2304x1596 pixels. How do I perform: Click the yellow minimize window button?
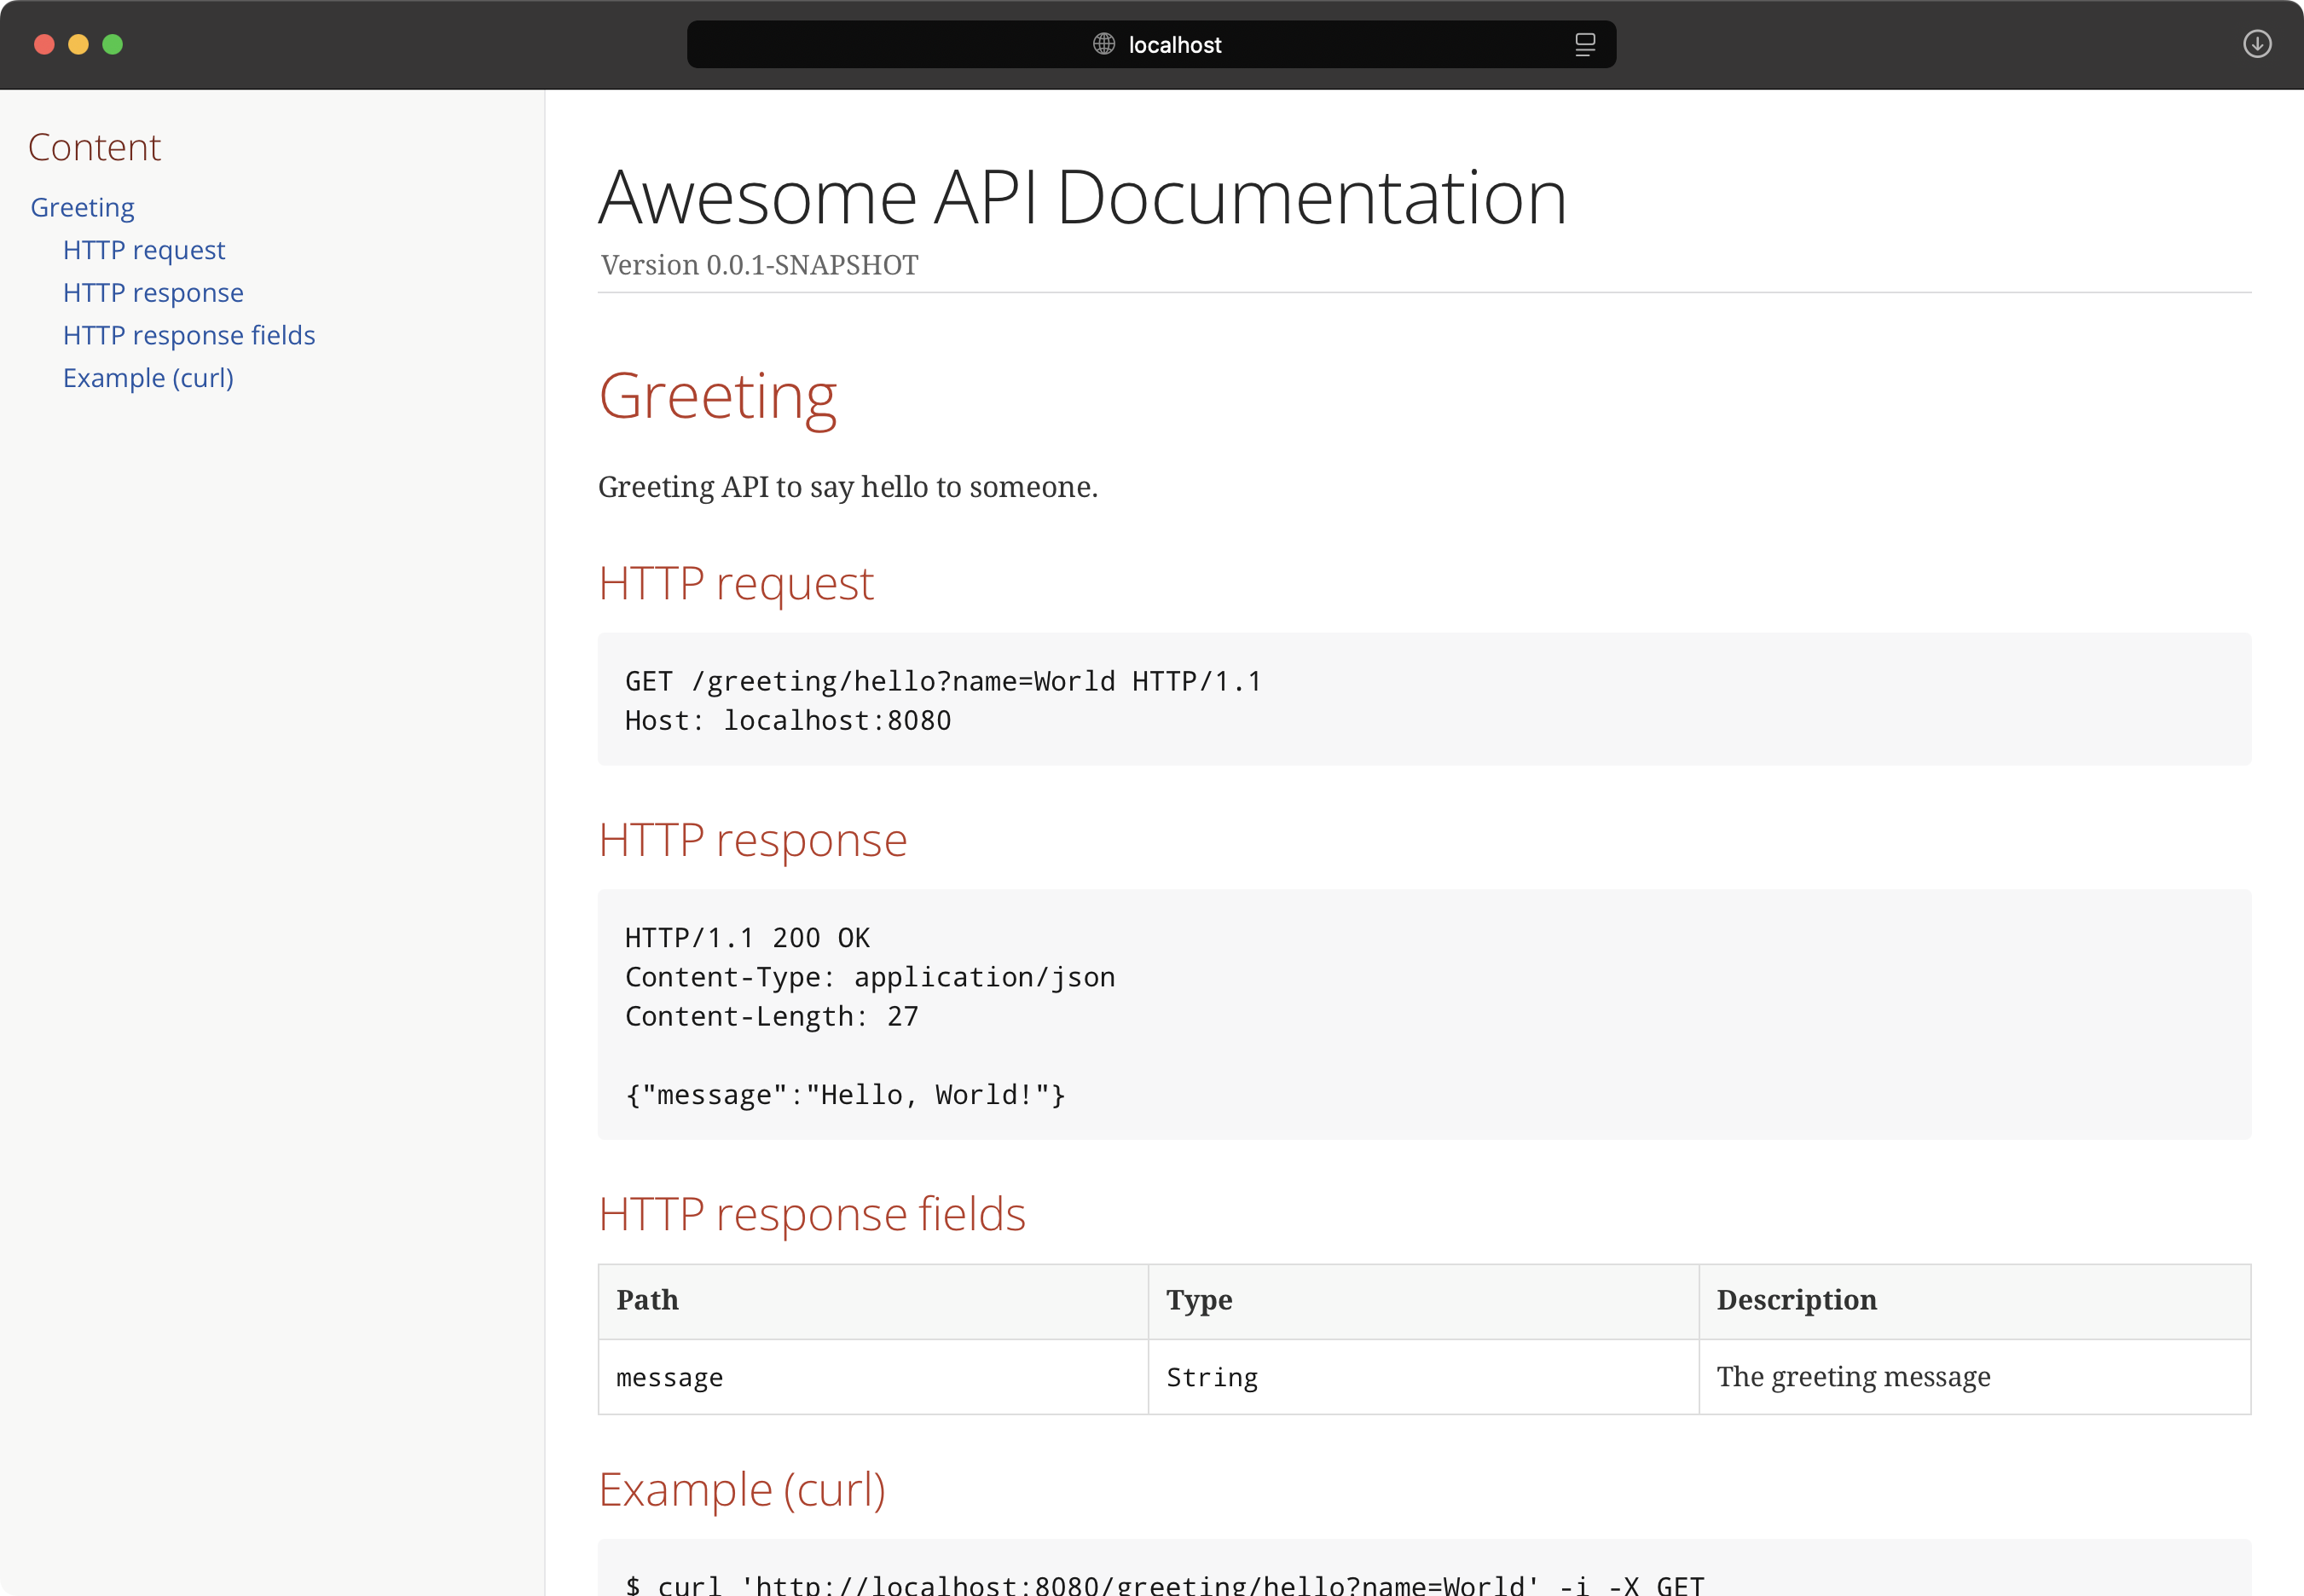78,44
